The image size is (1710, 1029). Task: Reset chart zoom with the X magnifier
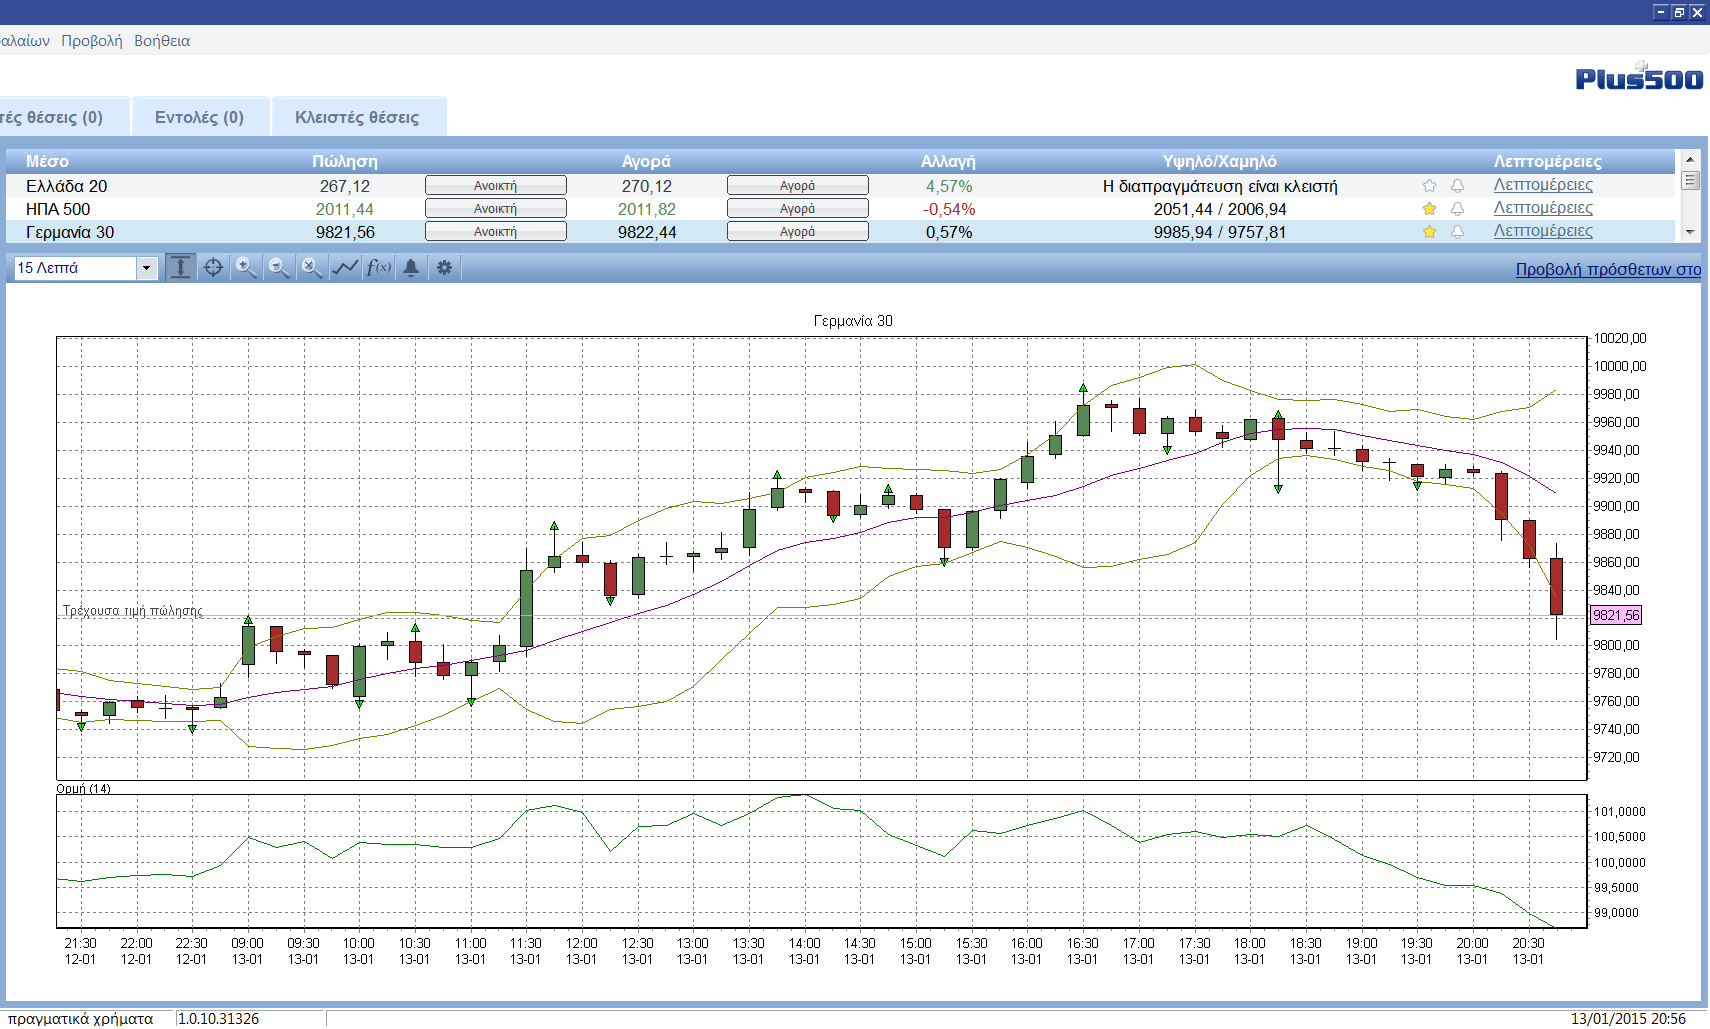312,268
